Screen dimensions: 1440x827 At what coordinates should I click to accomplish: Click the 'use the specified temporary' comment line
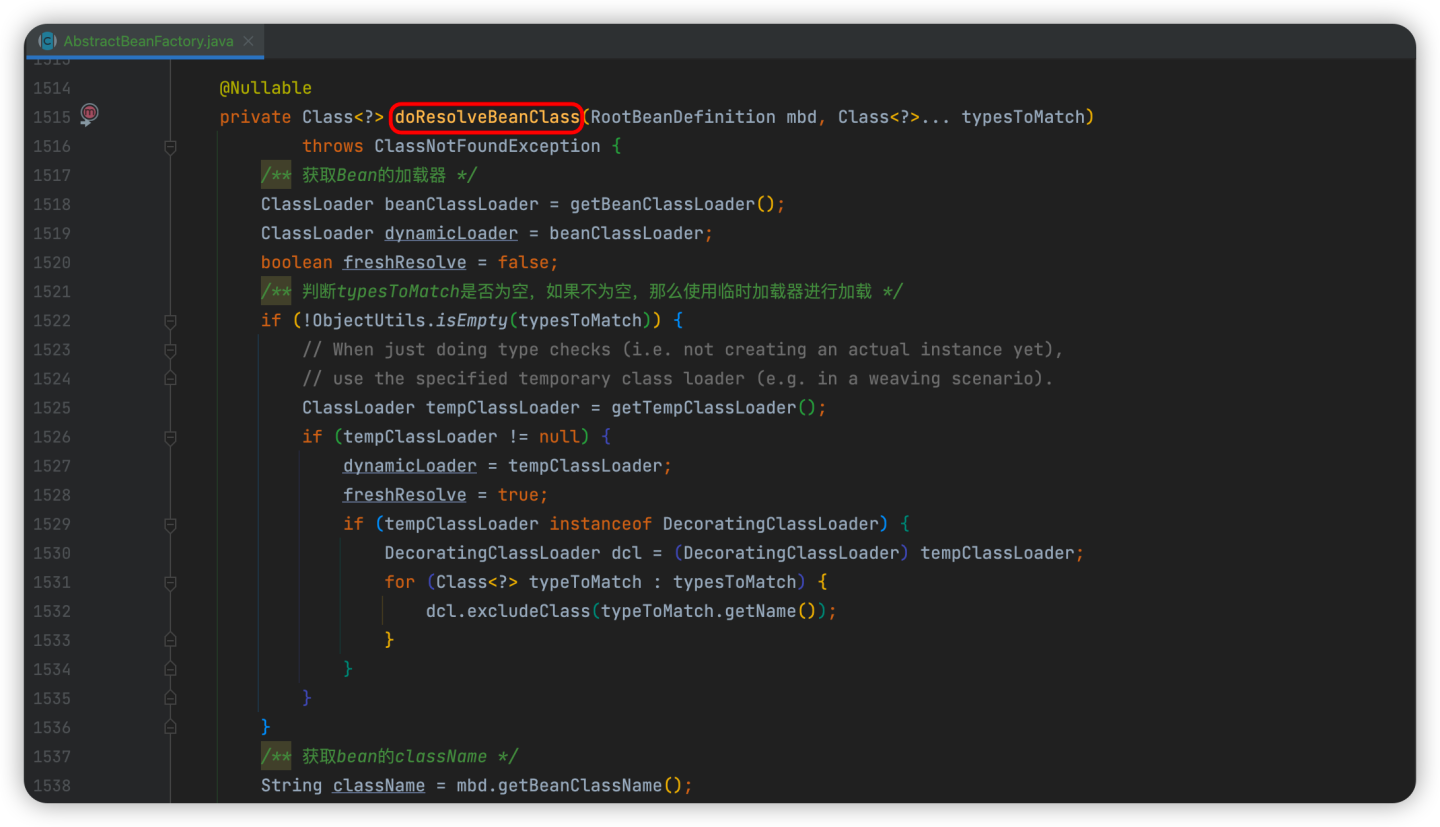[x=678, y=379]
